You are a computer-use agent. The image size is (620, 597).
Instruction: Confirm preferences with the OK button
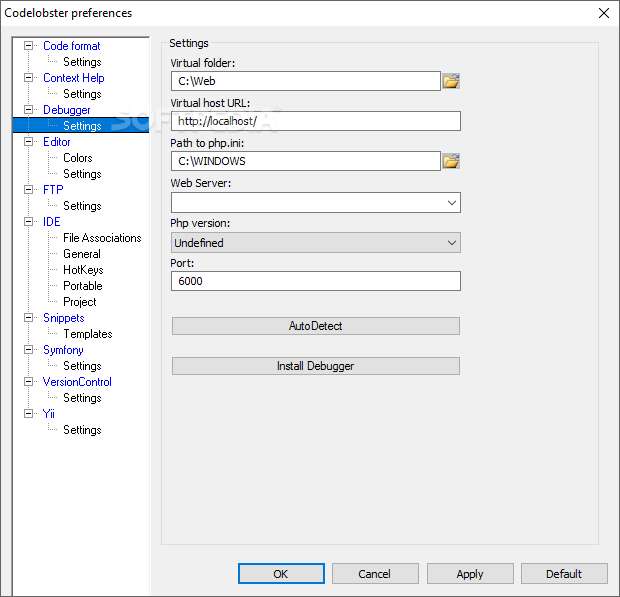[281, 573]
